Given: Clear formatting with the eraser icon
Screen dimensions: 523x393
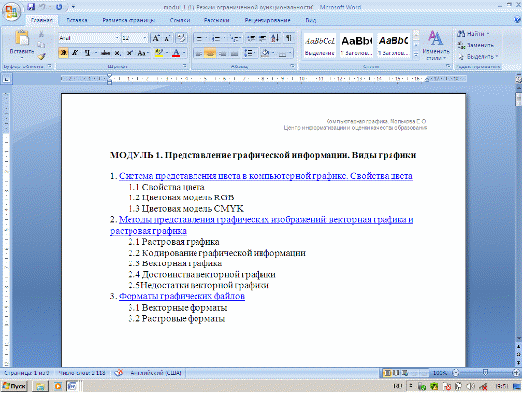Looking at the screenshot, I should 182,38.
